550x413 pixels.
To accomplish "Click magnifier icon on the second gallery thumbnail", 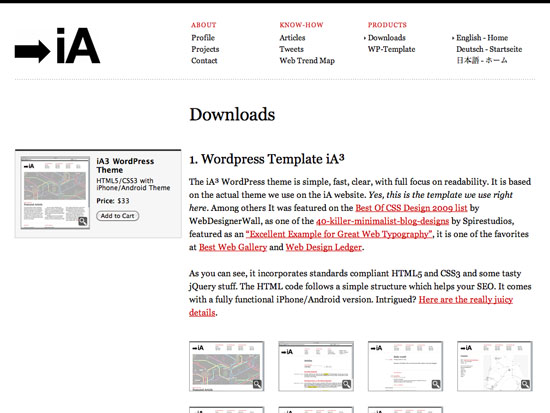I will click(347, 384).
